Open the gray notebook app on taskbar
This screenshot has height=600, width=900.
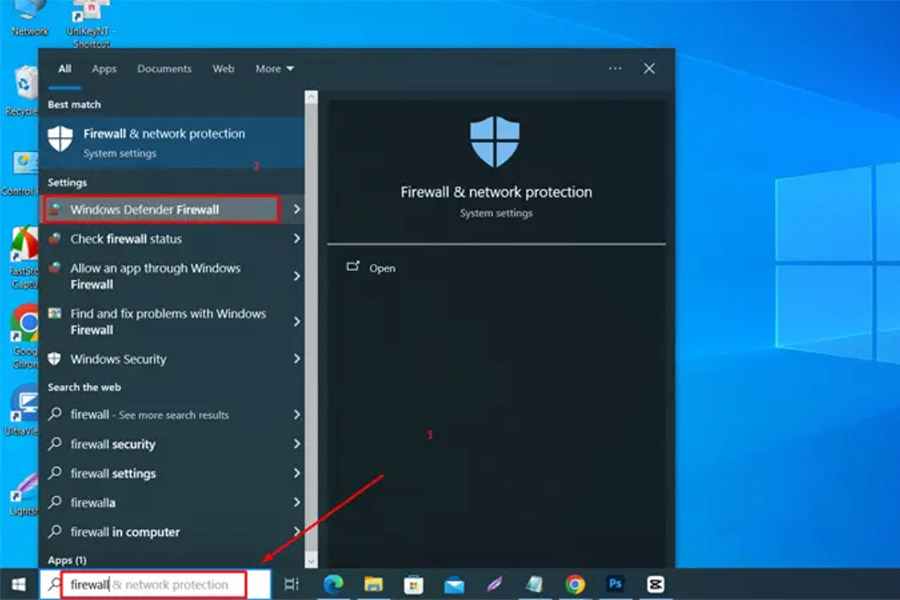click(534, 584)
